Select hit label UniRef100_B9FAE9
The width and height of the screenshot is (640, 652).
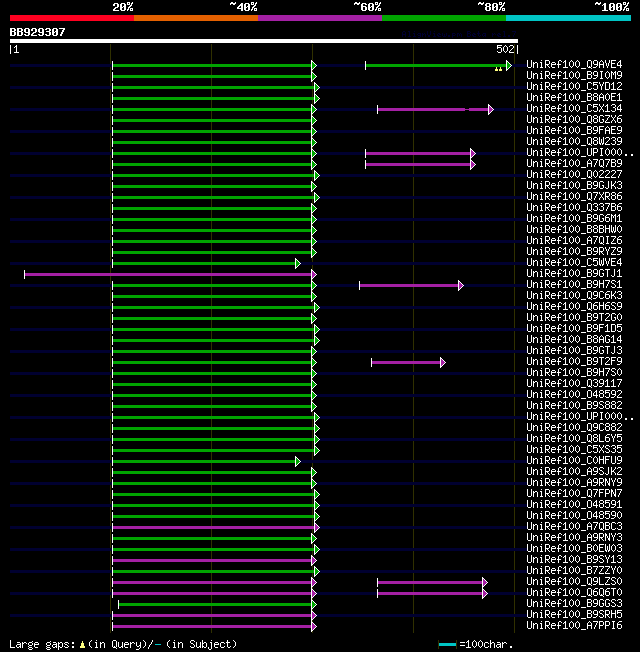[574, 131]
